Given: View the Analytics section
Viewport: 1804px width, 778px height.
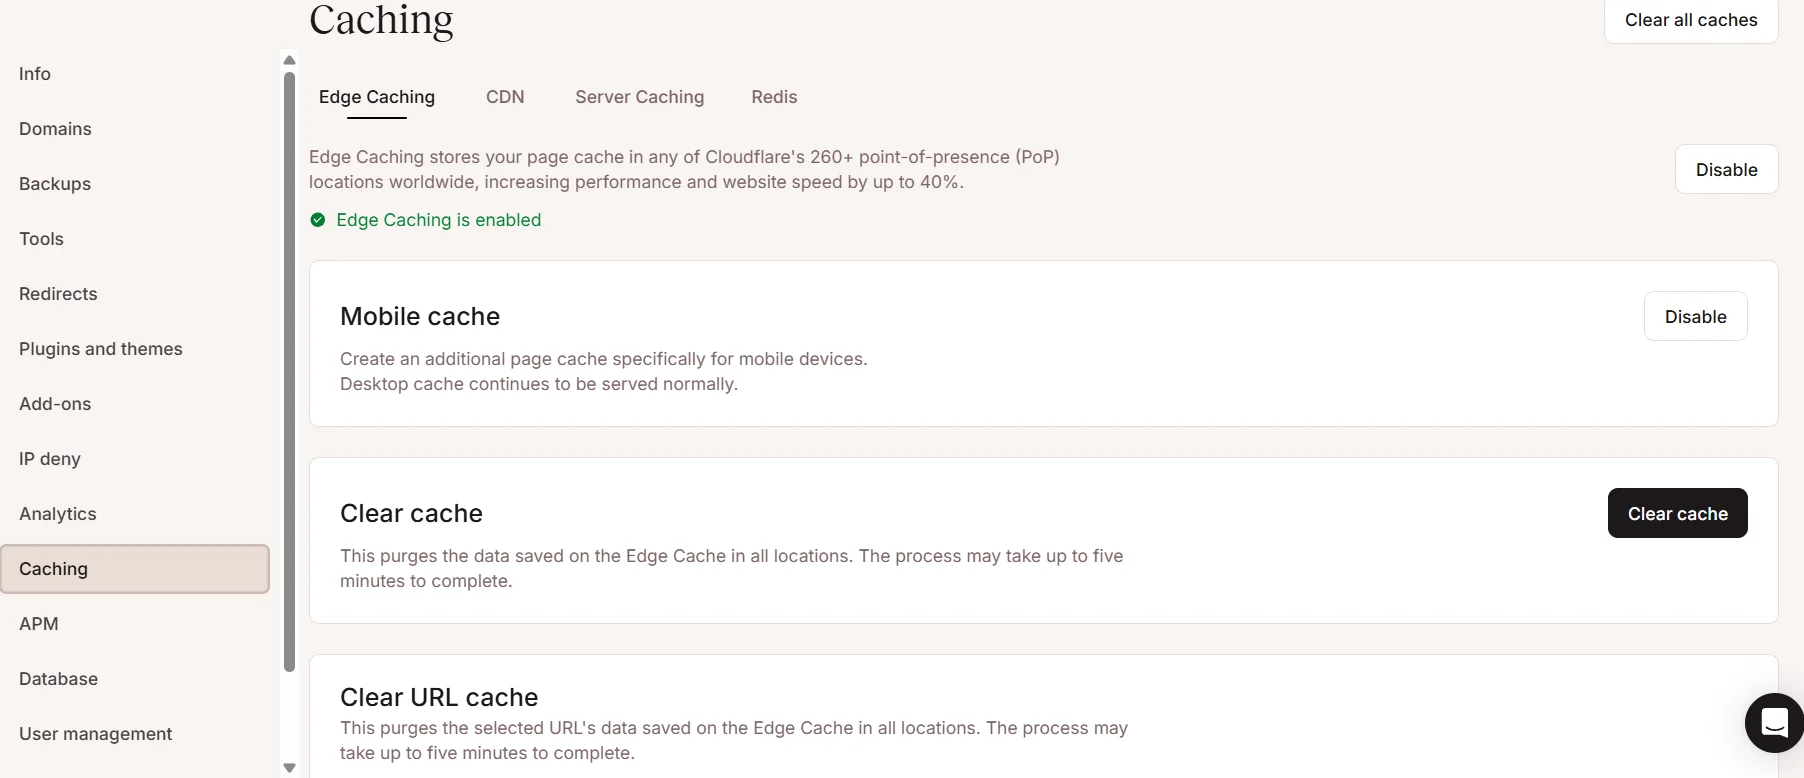Looking at the screenshot, I should pos(57,514).
